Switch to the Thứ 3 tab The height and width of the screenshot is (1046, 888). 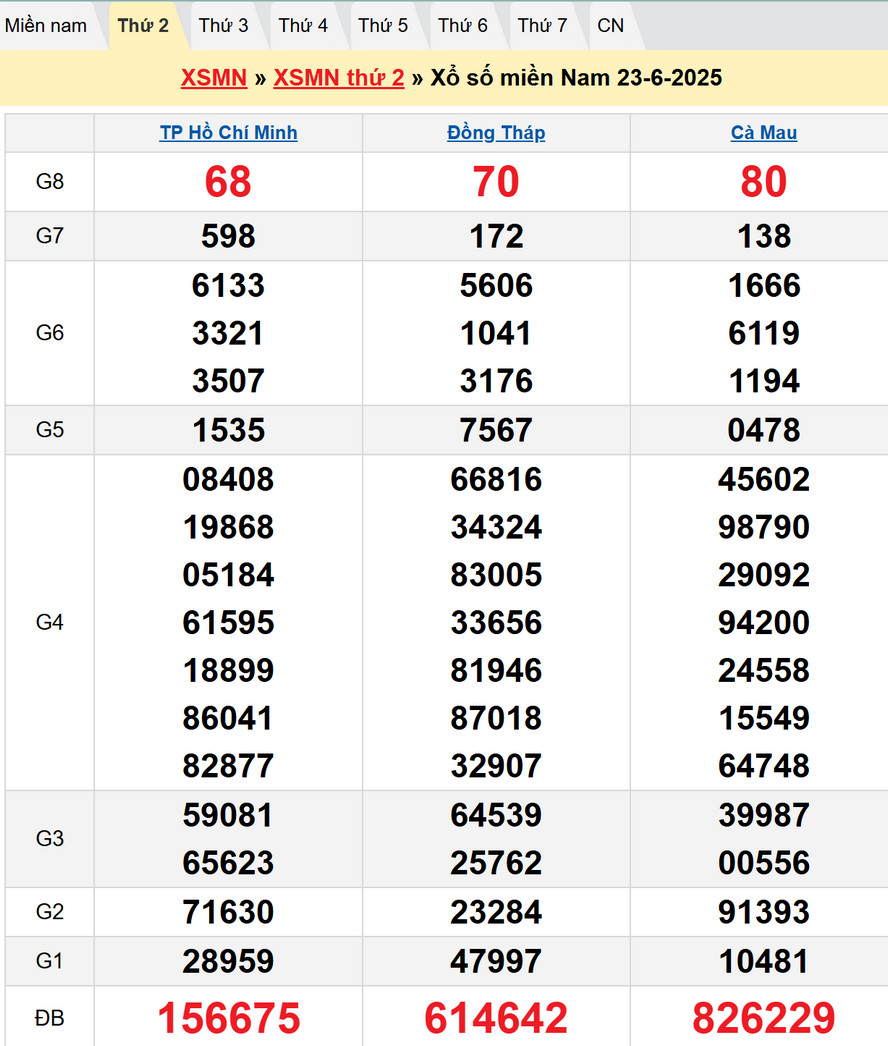pos(223,26)
